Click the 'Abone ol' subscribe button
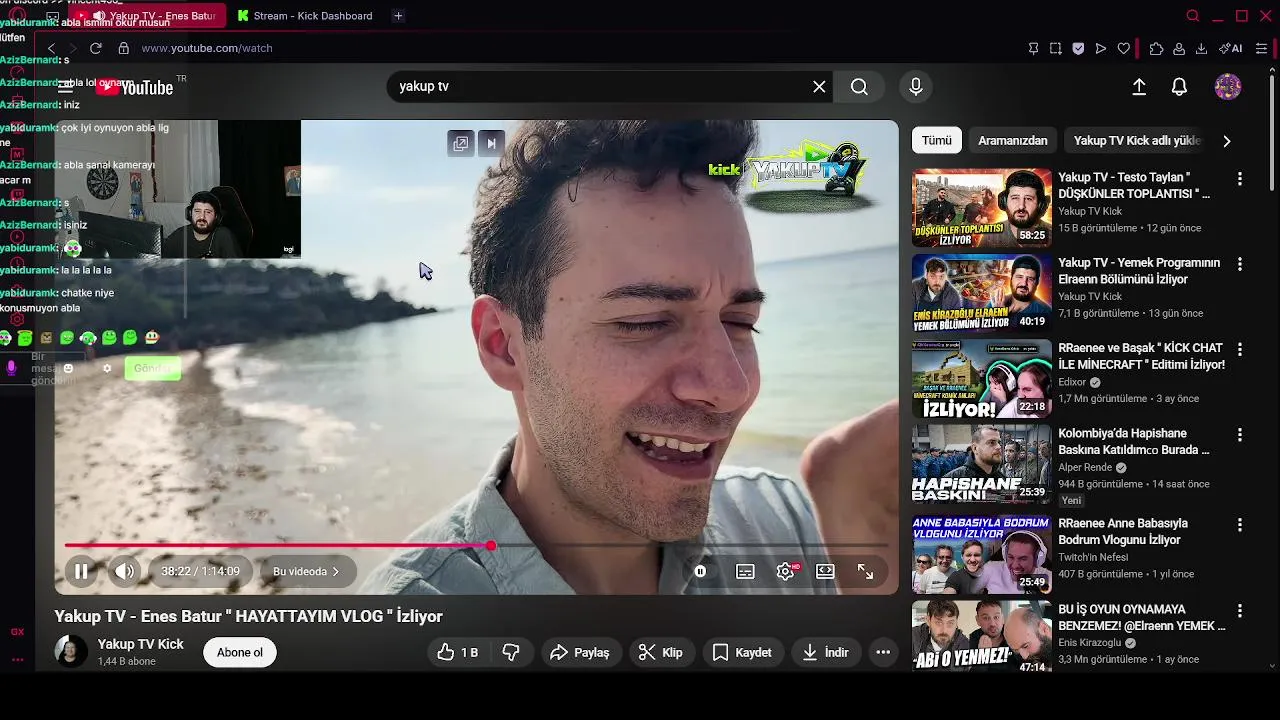Screen dimensions: 1280x720 coord(240,653)
